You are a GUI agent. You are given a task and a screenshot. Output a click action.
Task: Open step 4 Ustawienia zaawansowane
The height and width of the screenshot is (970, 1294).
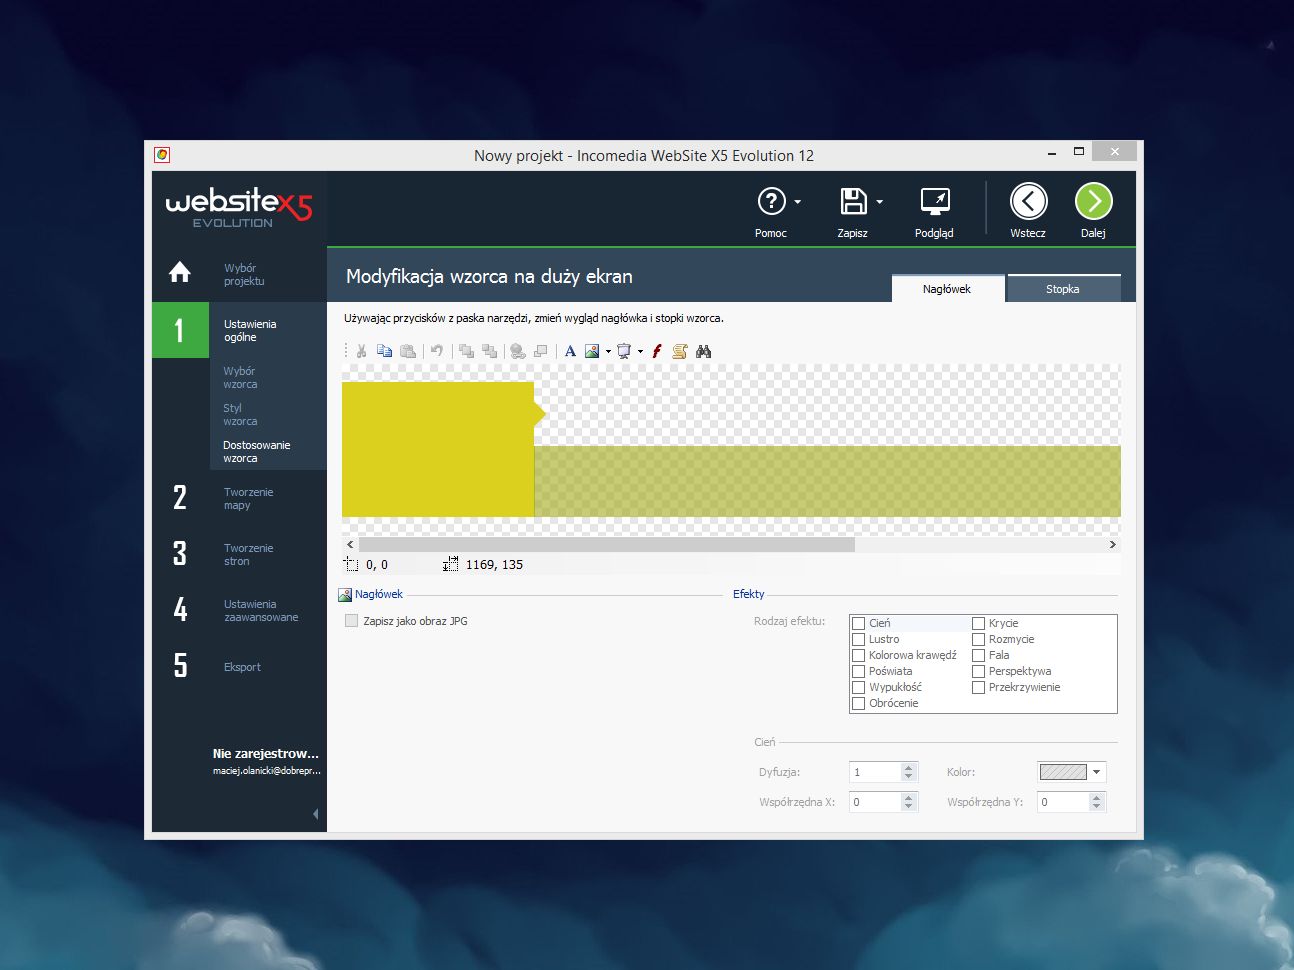[x=239, y=610]
